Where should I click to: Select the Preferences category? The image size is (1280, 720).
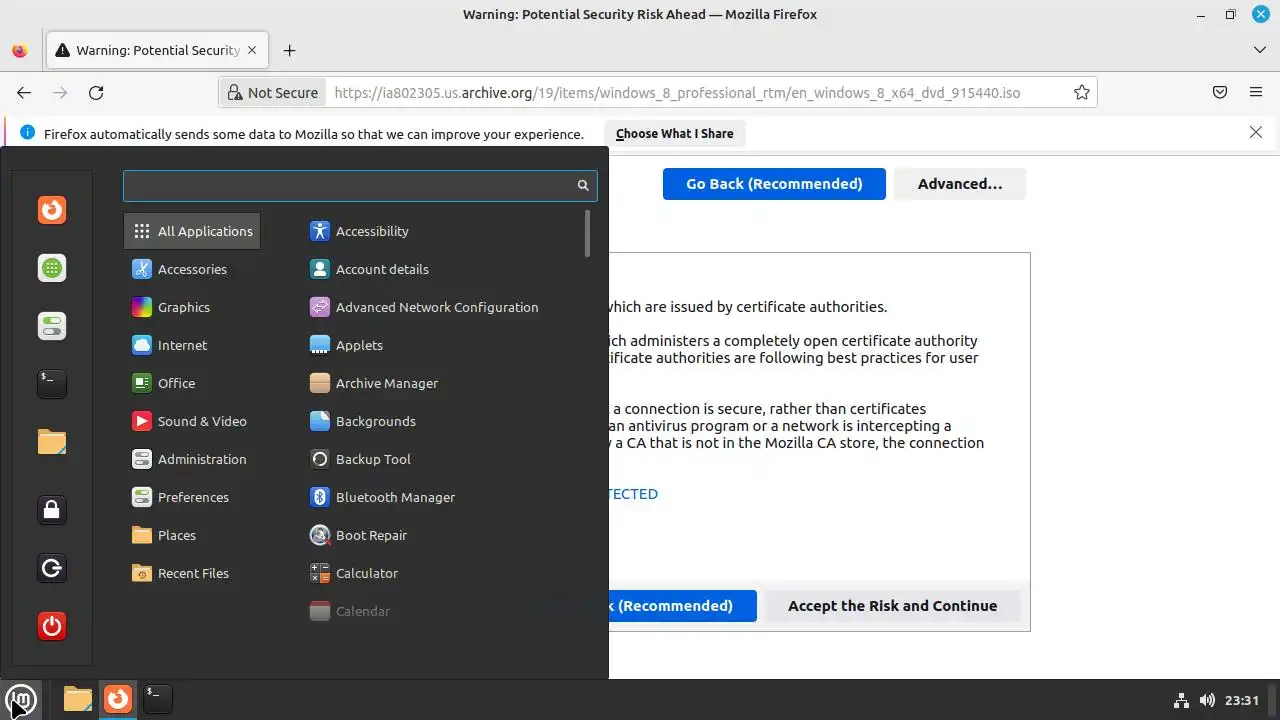point(192,497)
